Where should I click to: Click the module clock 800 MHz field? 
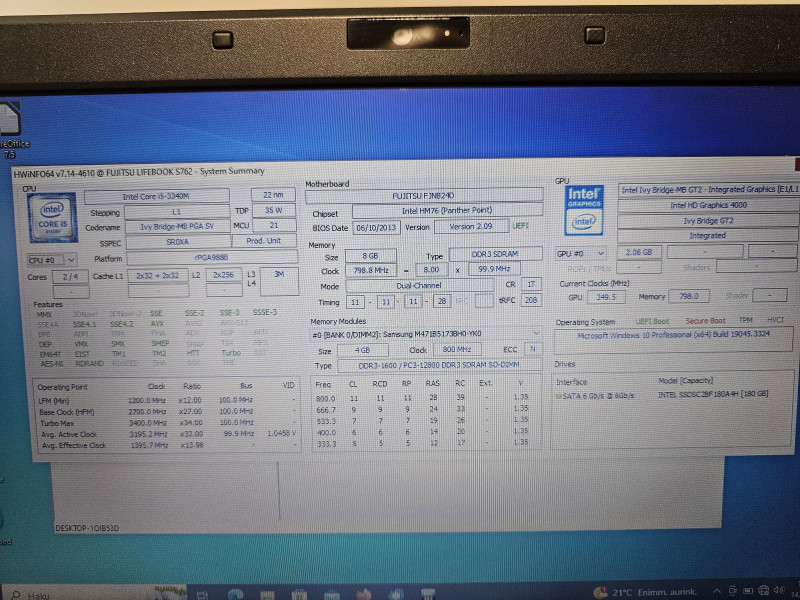(457, 349)
